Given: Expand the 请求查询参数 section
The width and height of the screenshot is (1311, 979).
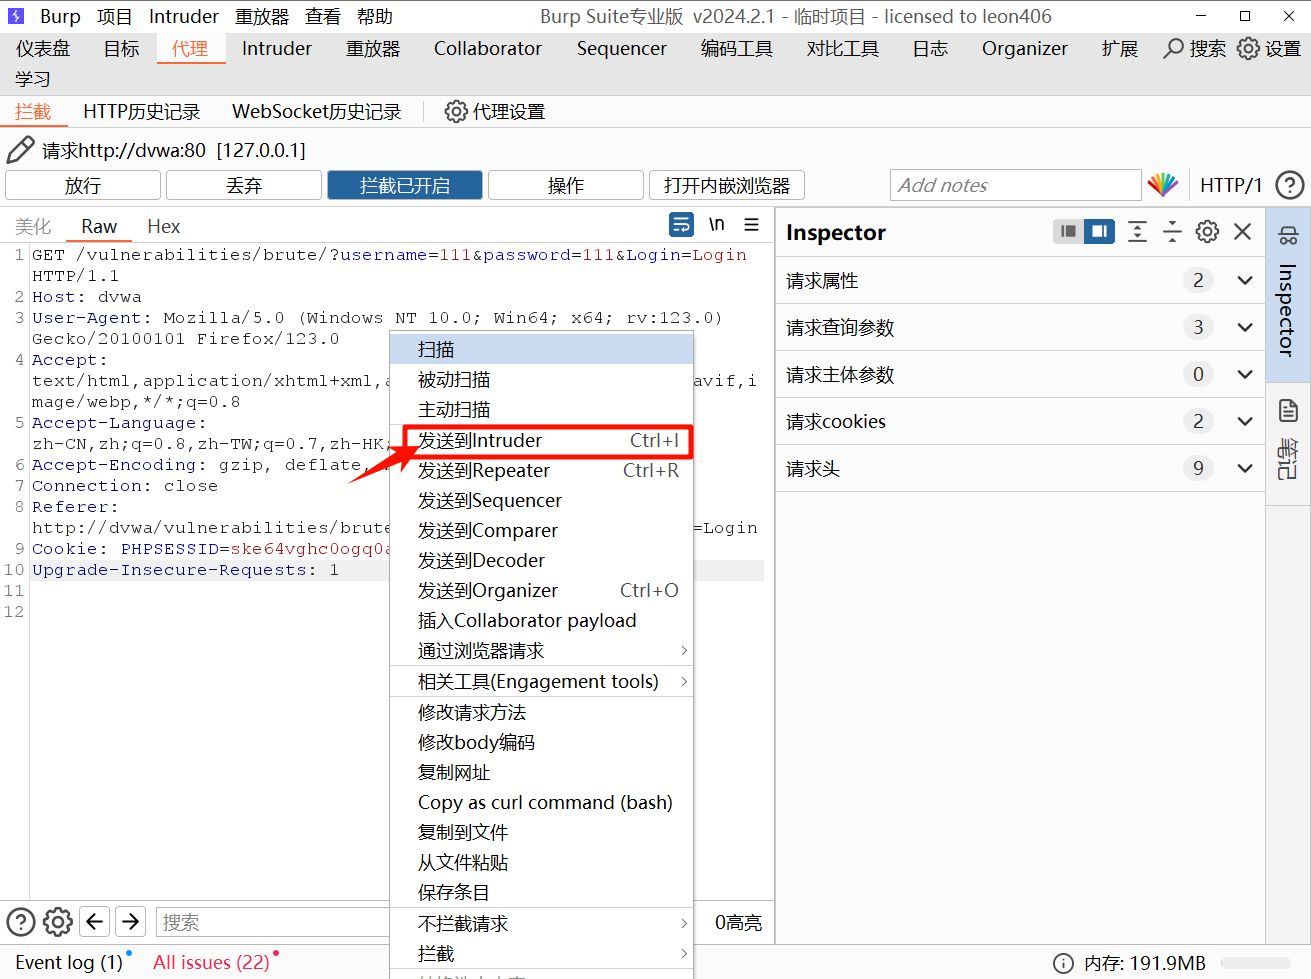Looking at the screenshot, I should (1021, 327).
